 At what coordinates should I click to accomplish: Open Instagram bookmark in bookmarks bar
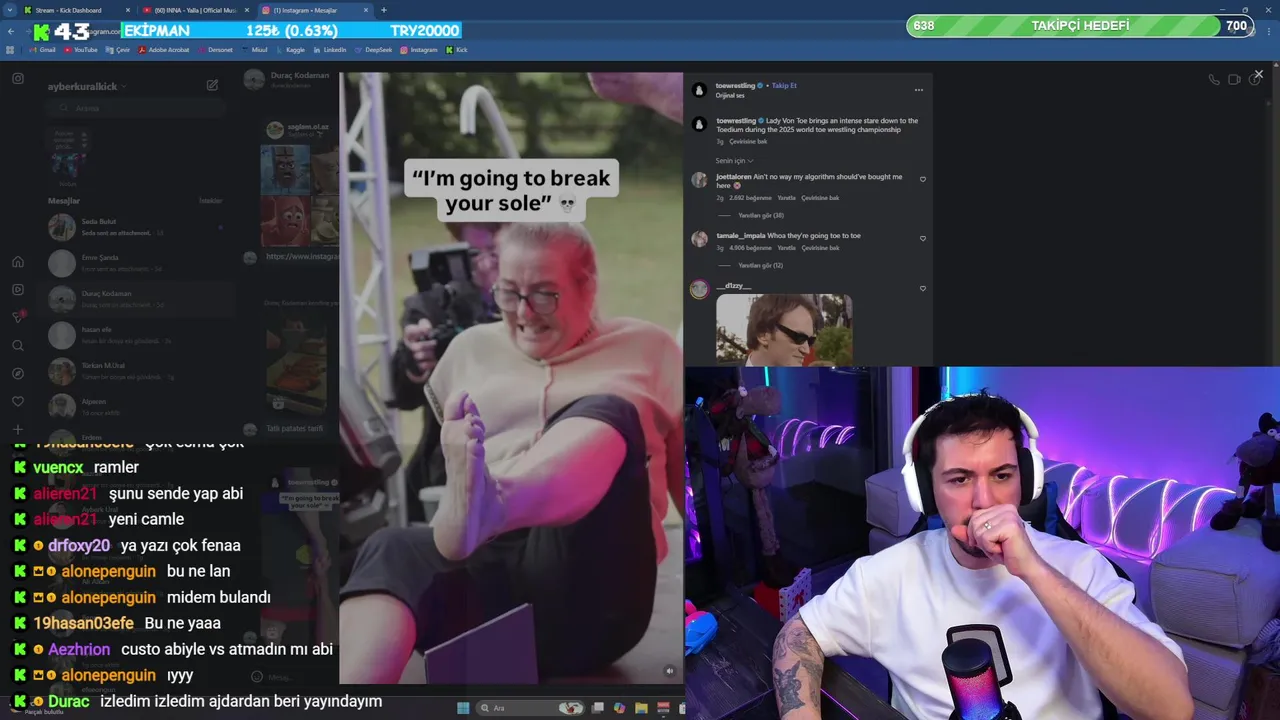419,49
